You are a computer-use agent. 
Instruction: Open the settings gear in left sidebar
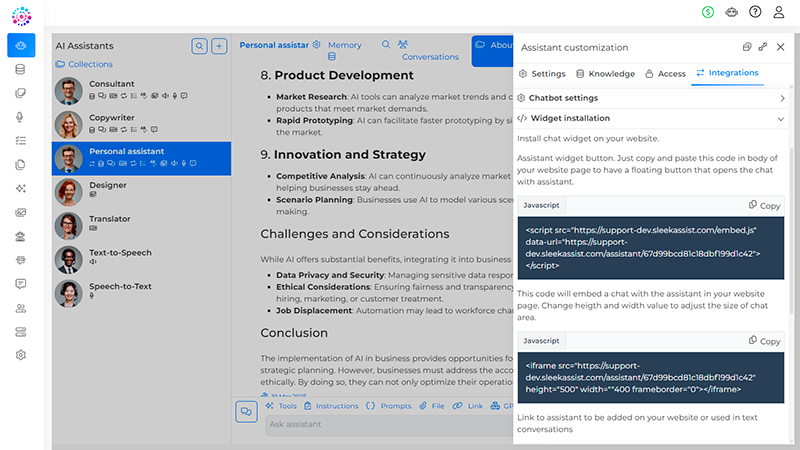click(20, 355)
